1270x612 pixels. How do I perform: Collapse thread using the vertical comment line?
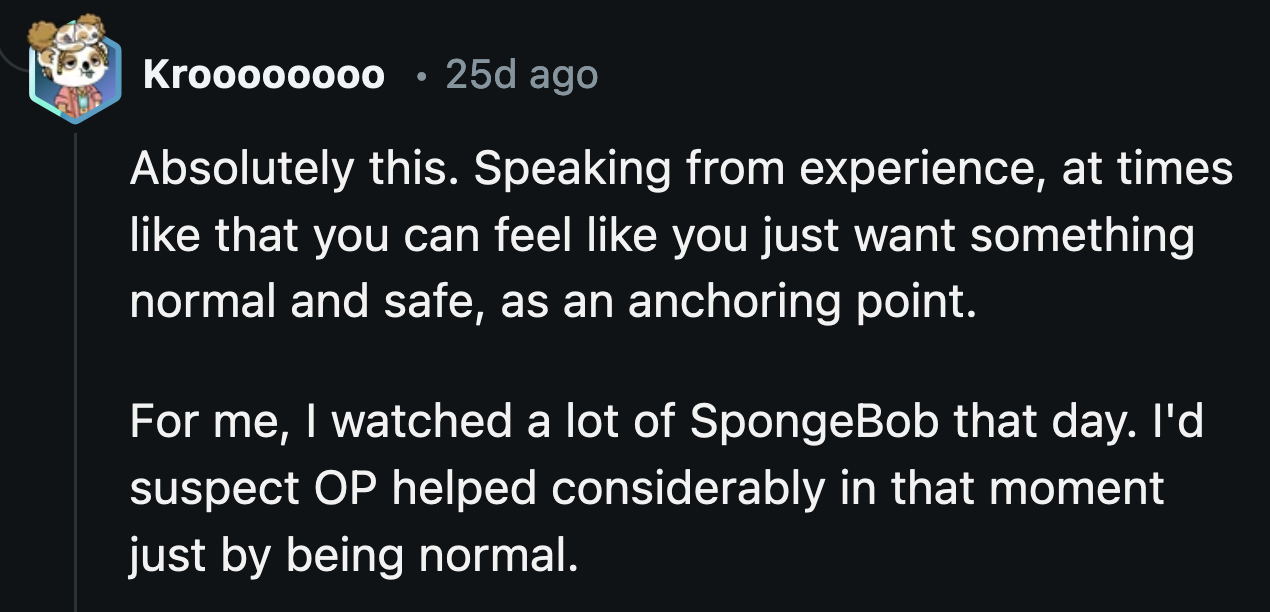(76, 370)
